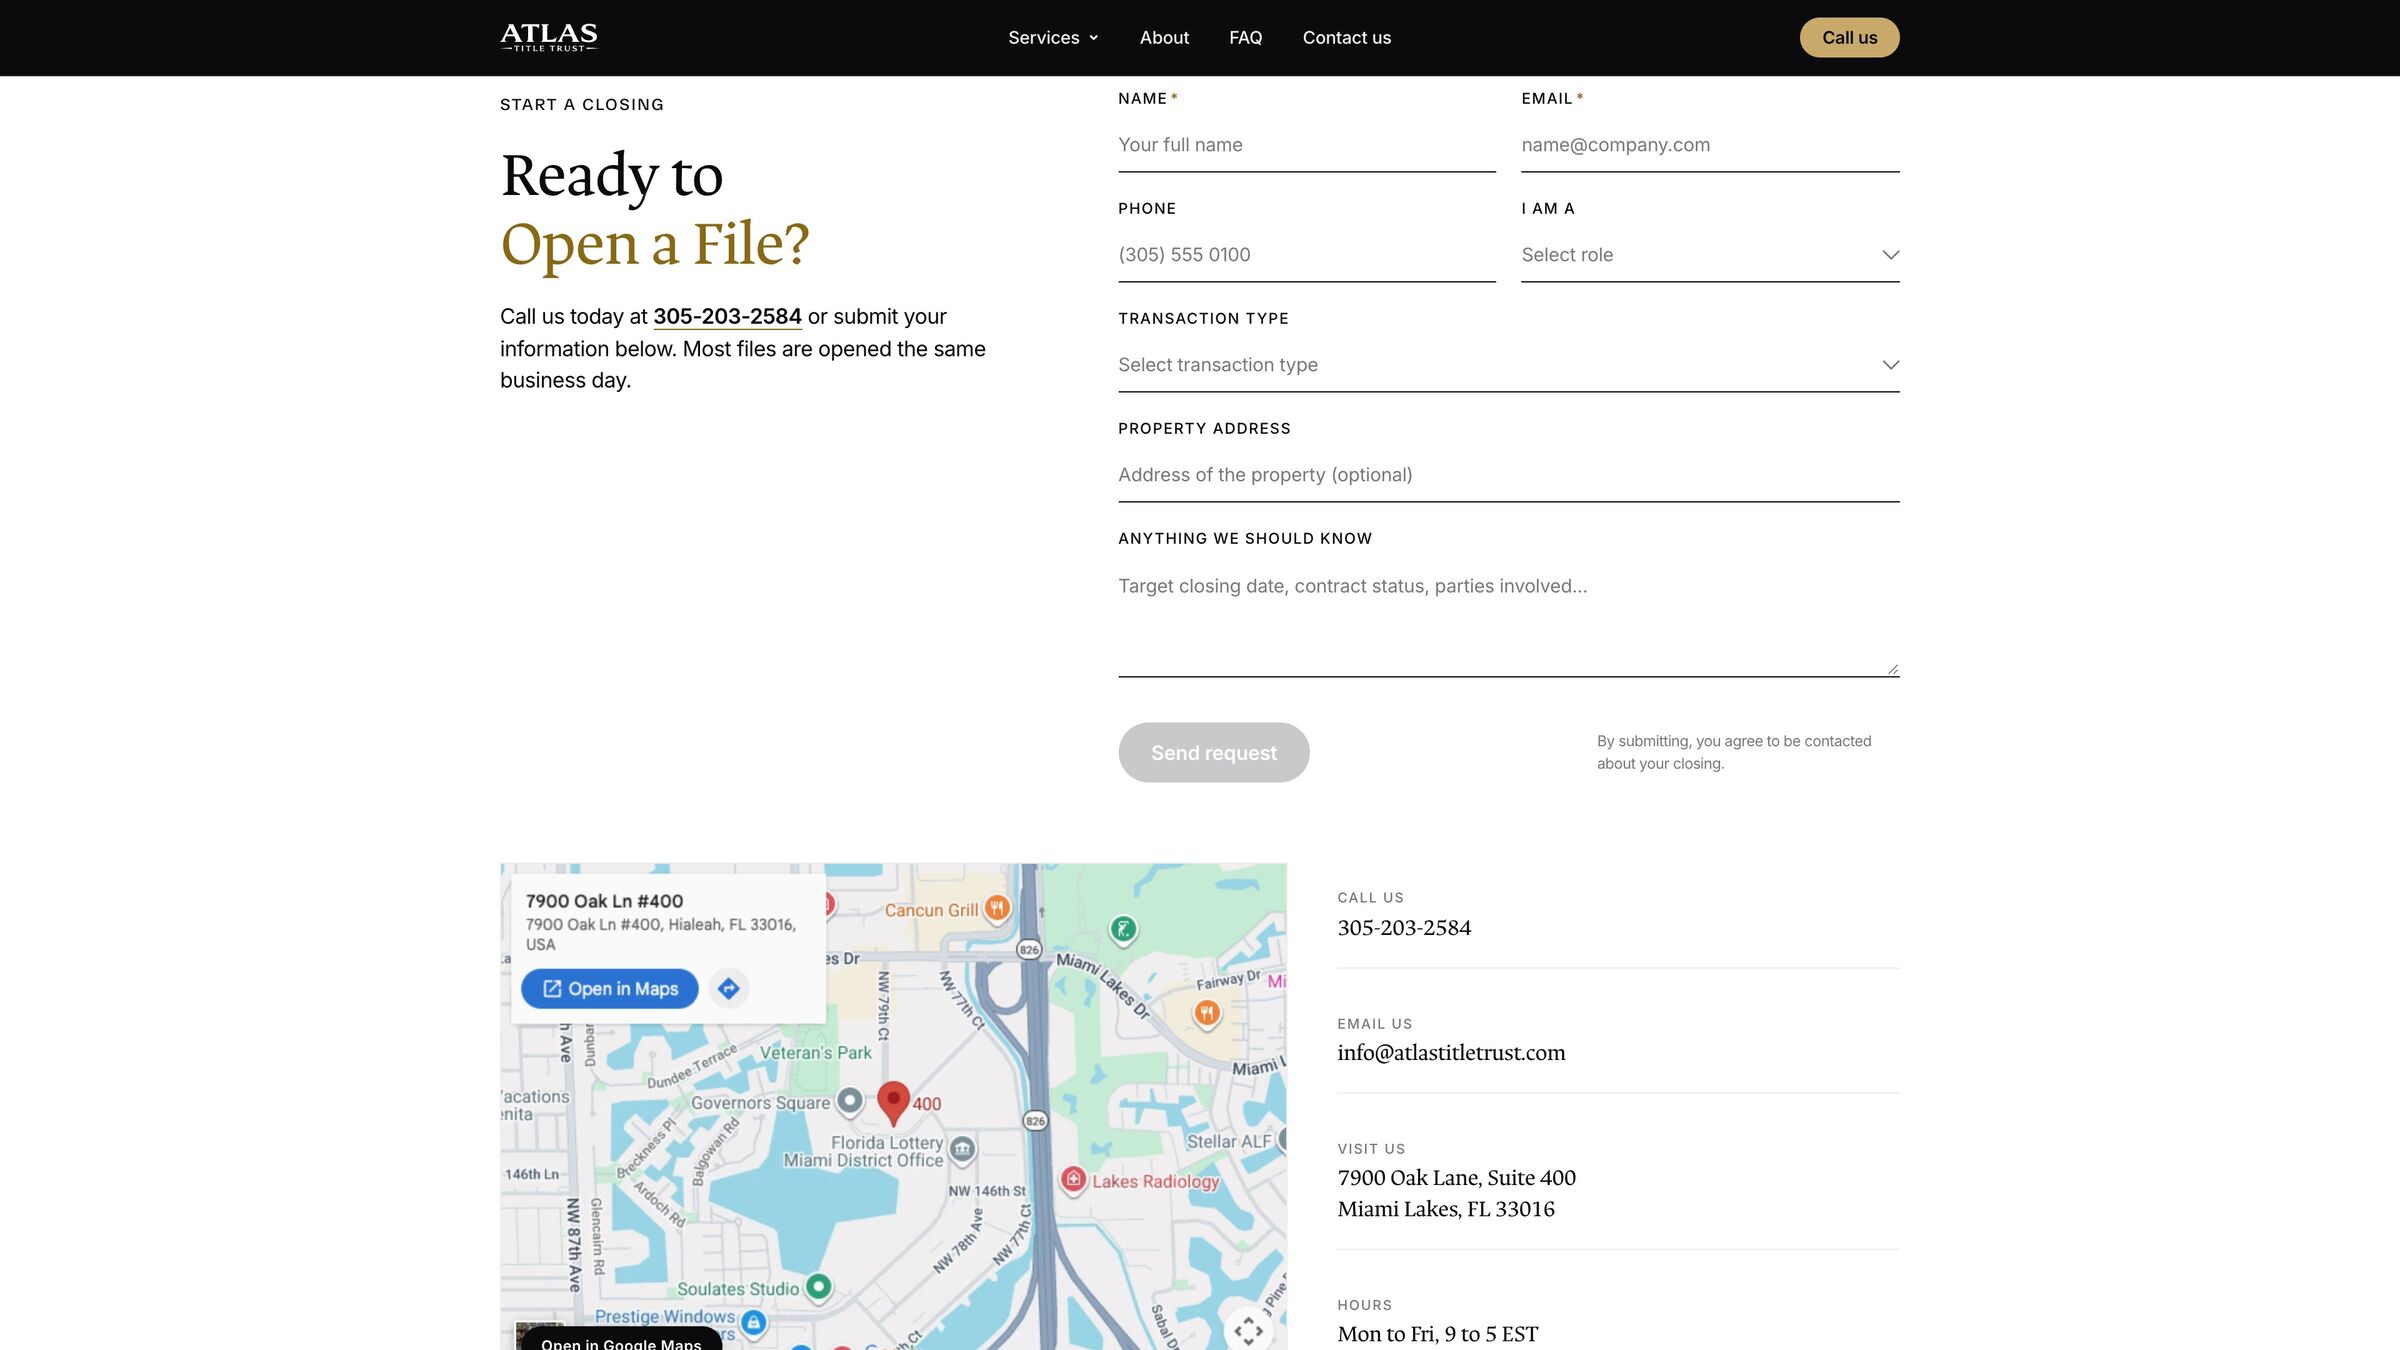This screenshot has width=2400, height=1350.
Task: Open the Services dropdown menu
Action: pos(1053,38)
